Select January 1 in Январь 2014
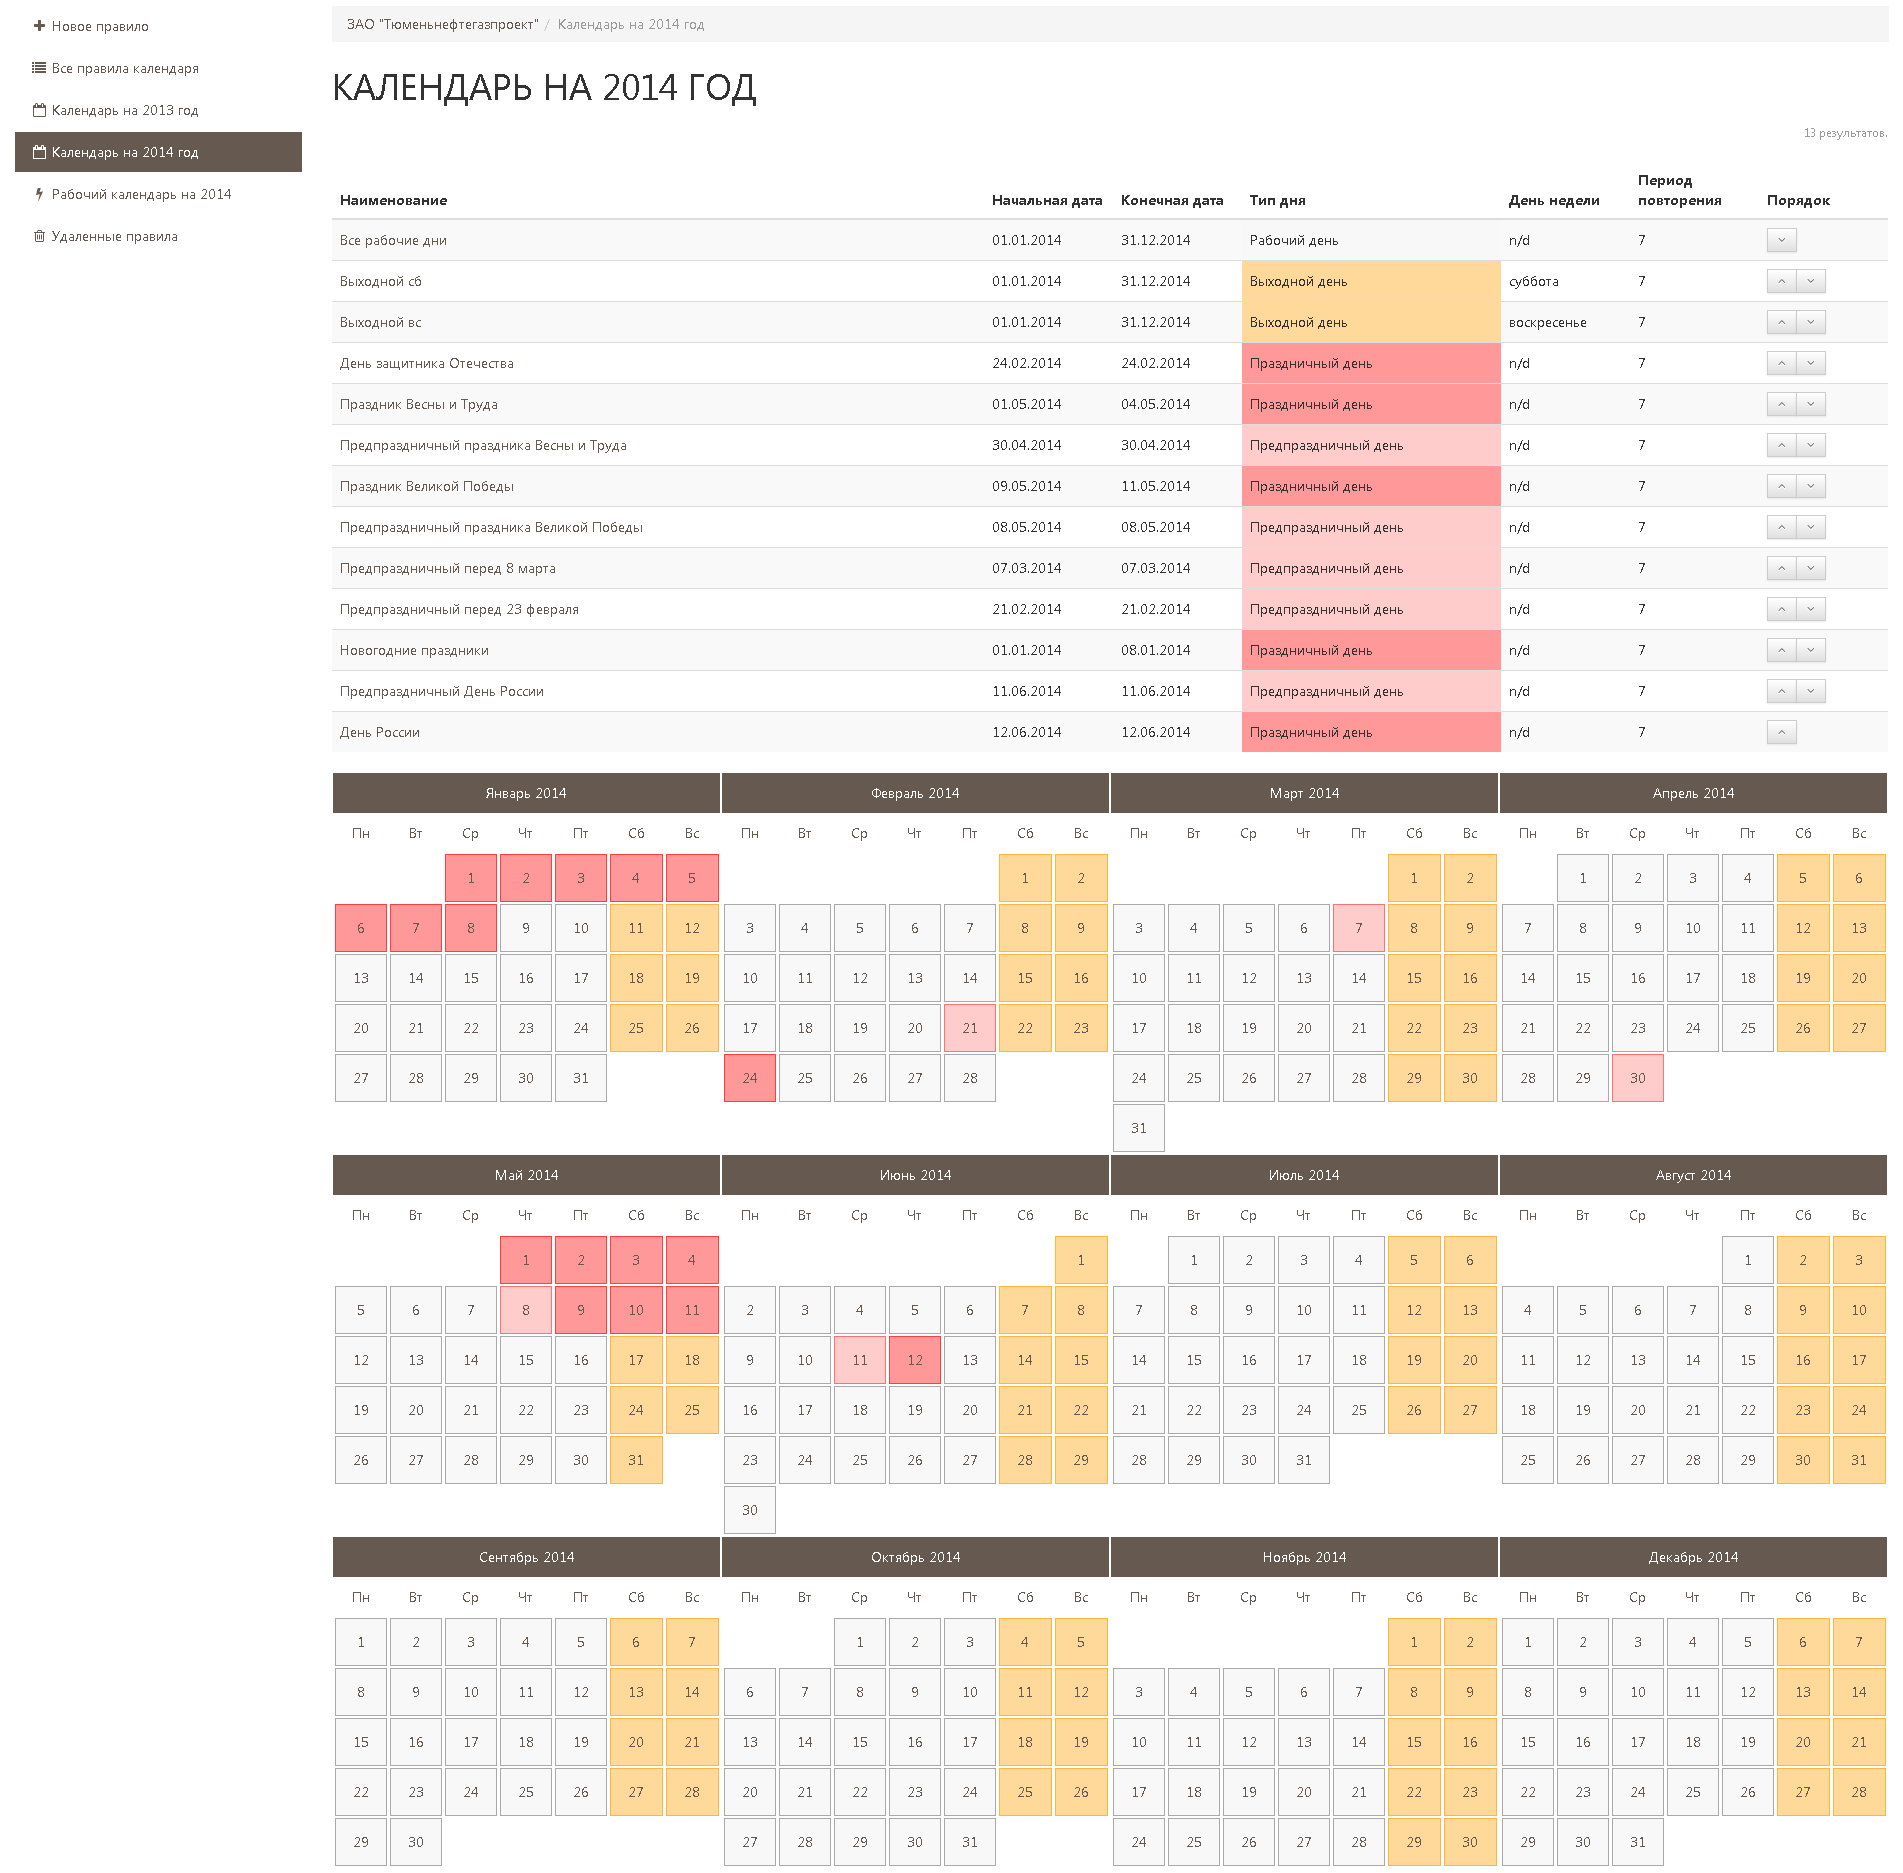 click(x=471, y=878)
